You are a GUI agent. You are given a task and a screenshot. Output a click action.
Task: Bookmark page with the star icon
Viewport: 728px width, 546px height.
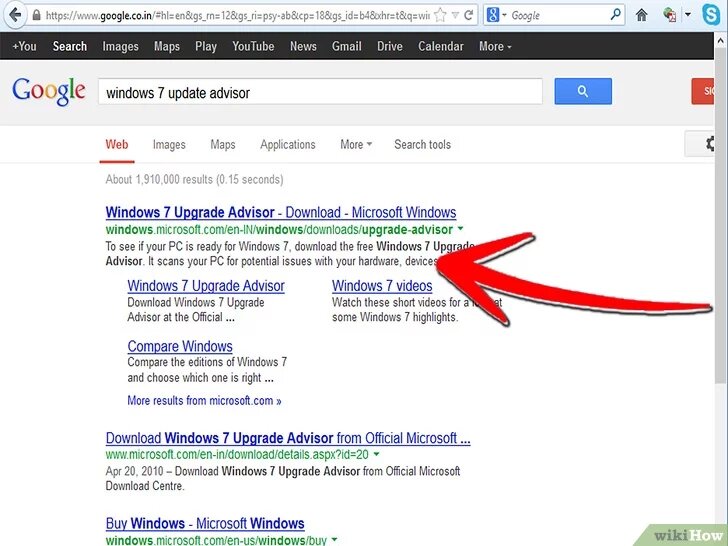[440, 15]
